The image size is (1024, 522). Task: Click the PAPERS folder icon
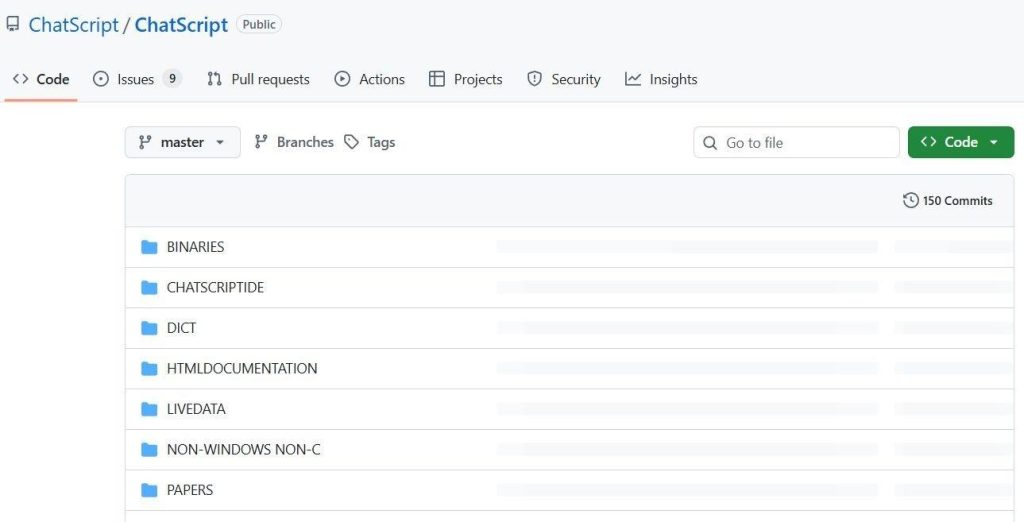click(x=150, y=490)
